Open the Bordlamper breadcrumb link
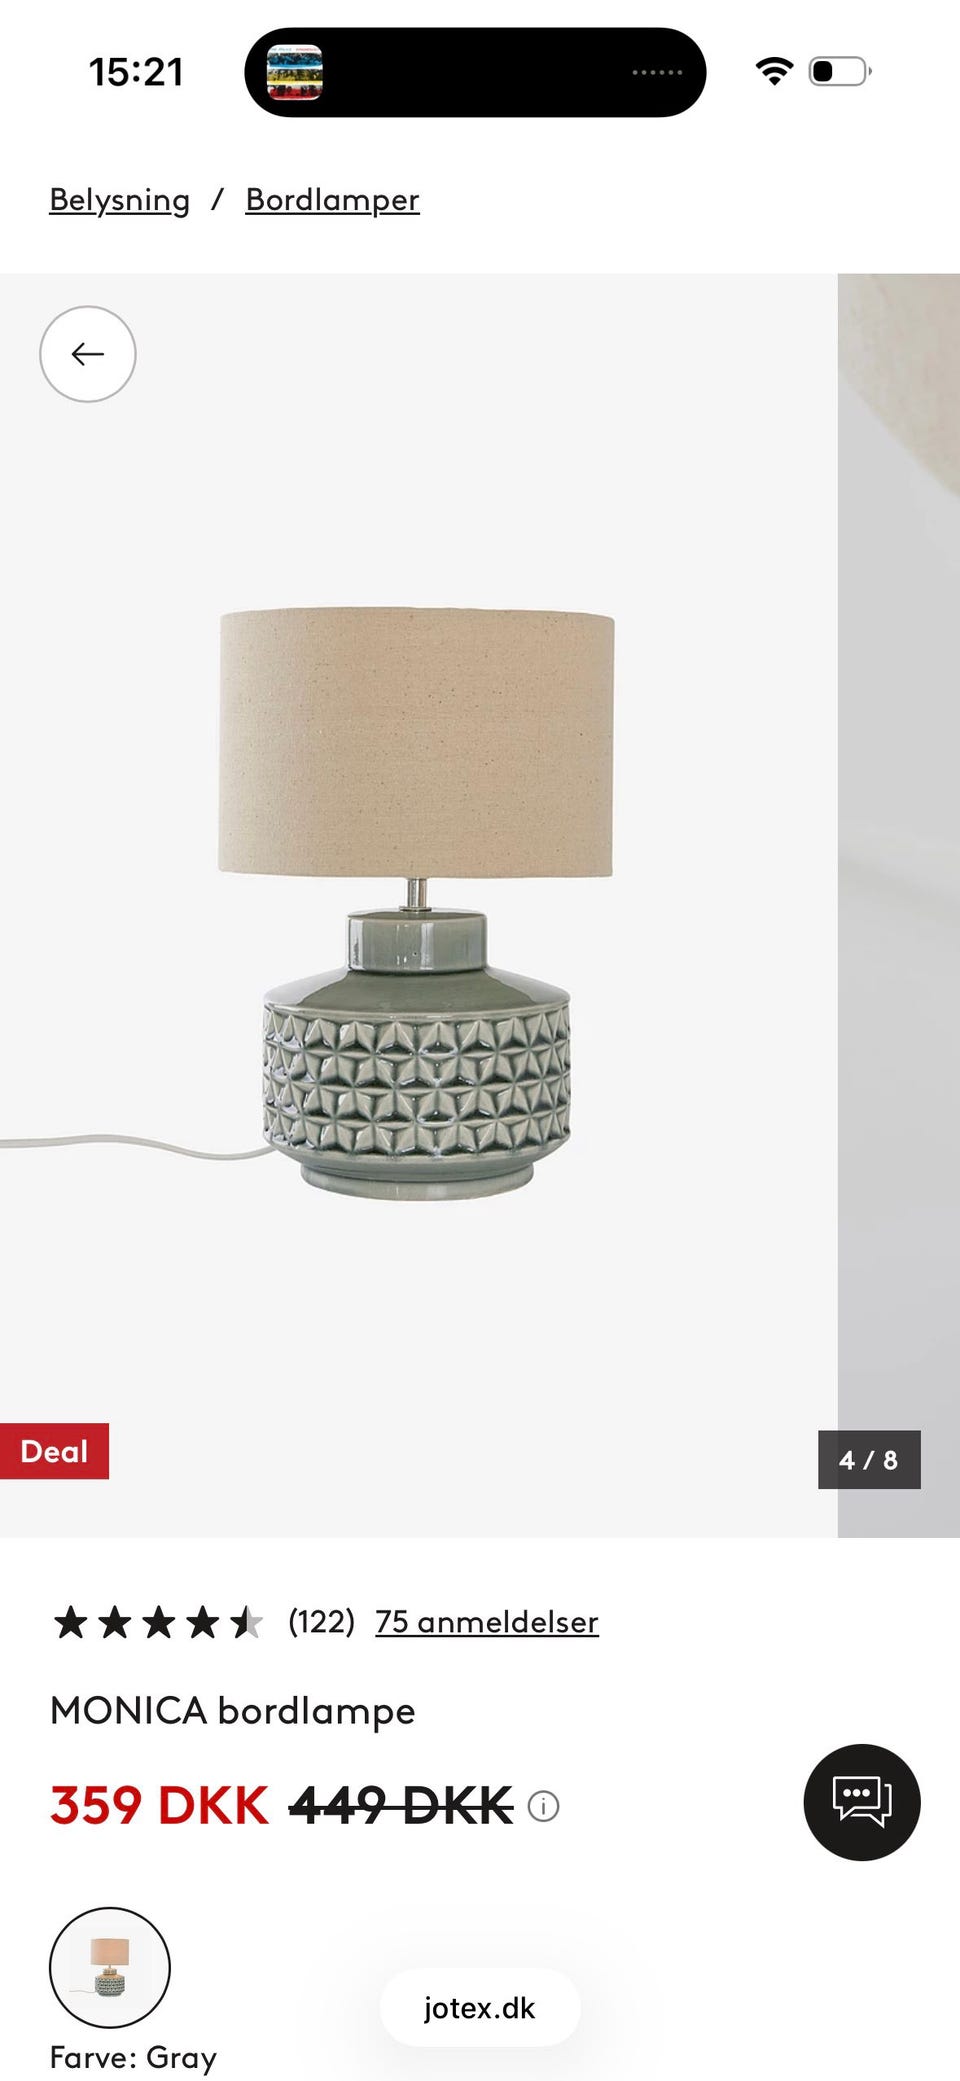 [333, 200]
